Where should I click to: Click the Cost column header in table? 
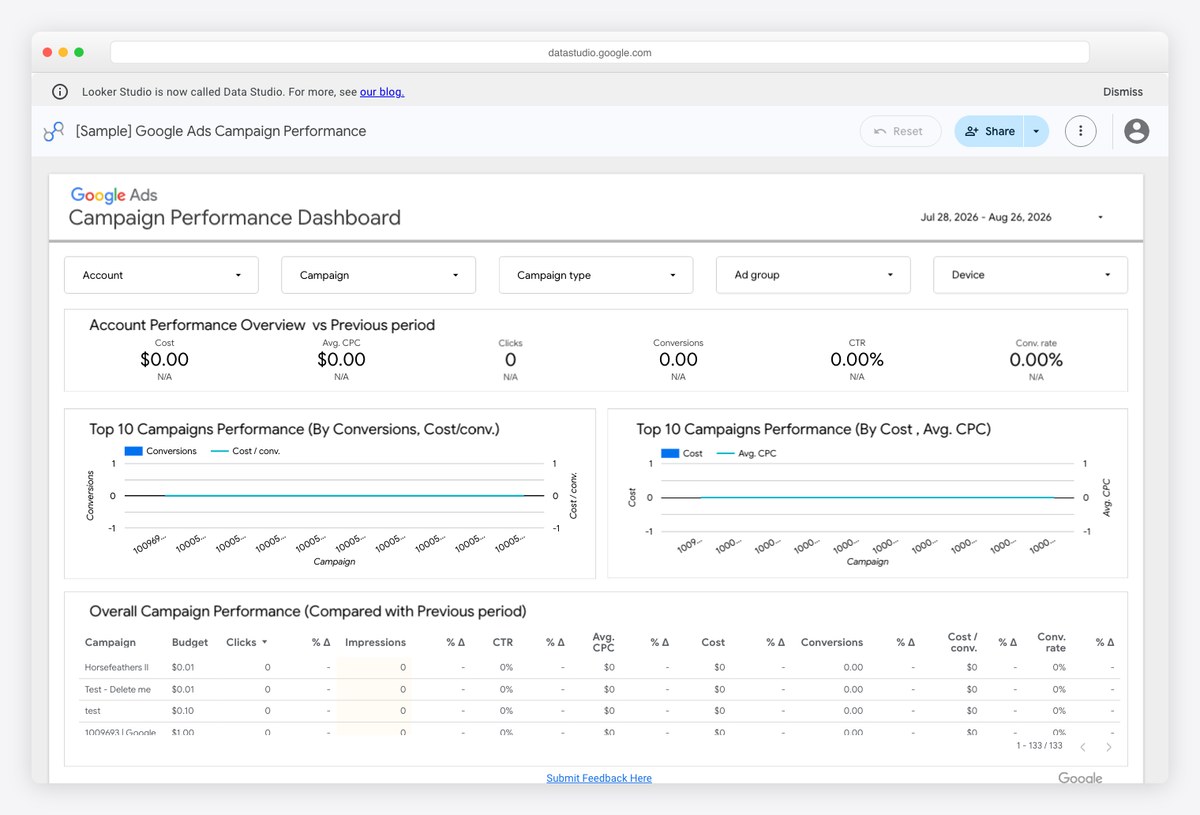pos(713,642)
